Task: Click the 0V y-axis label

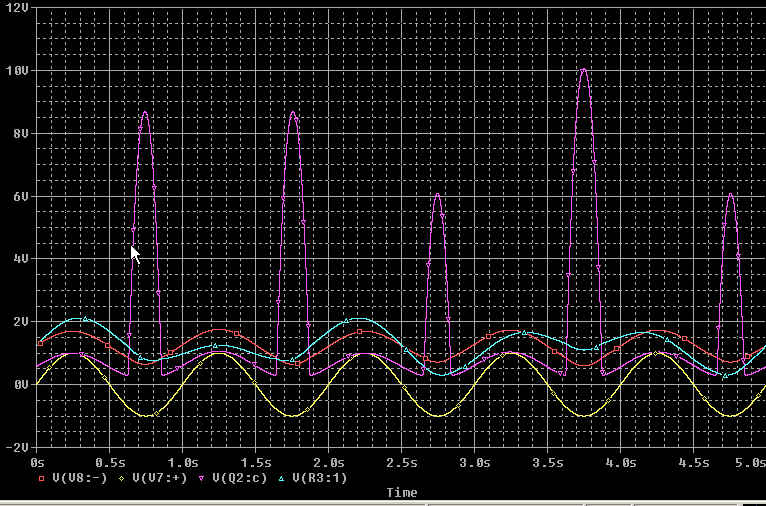Action: (22, 384)
